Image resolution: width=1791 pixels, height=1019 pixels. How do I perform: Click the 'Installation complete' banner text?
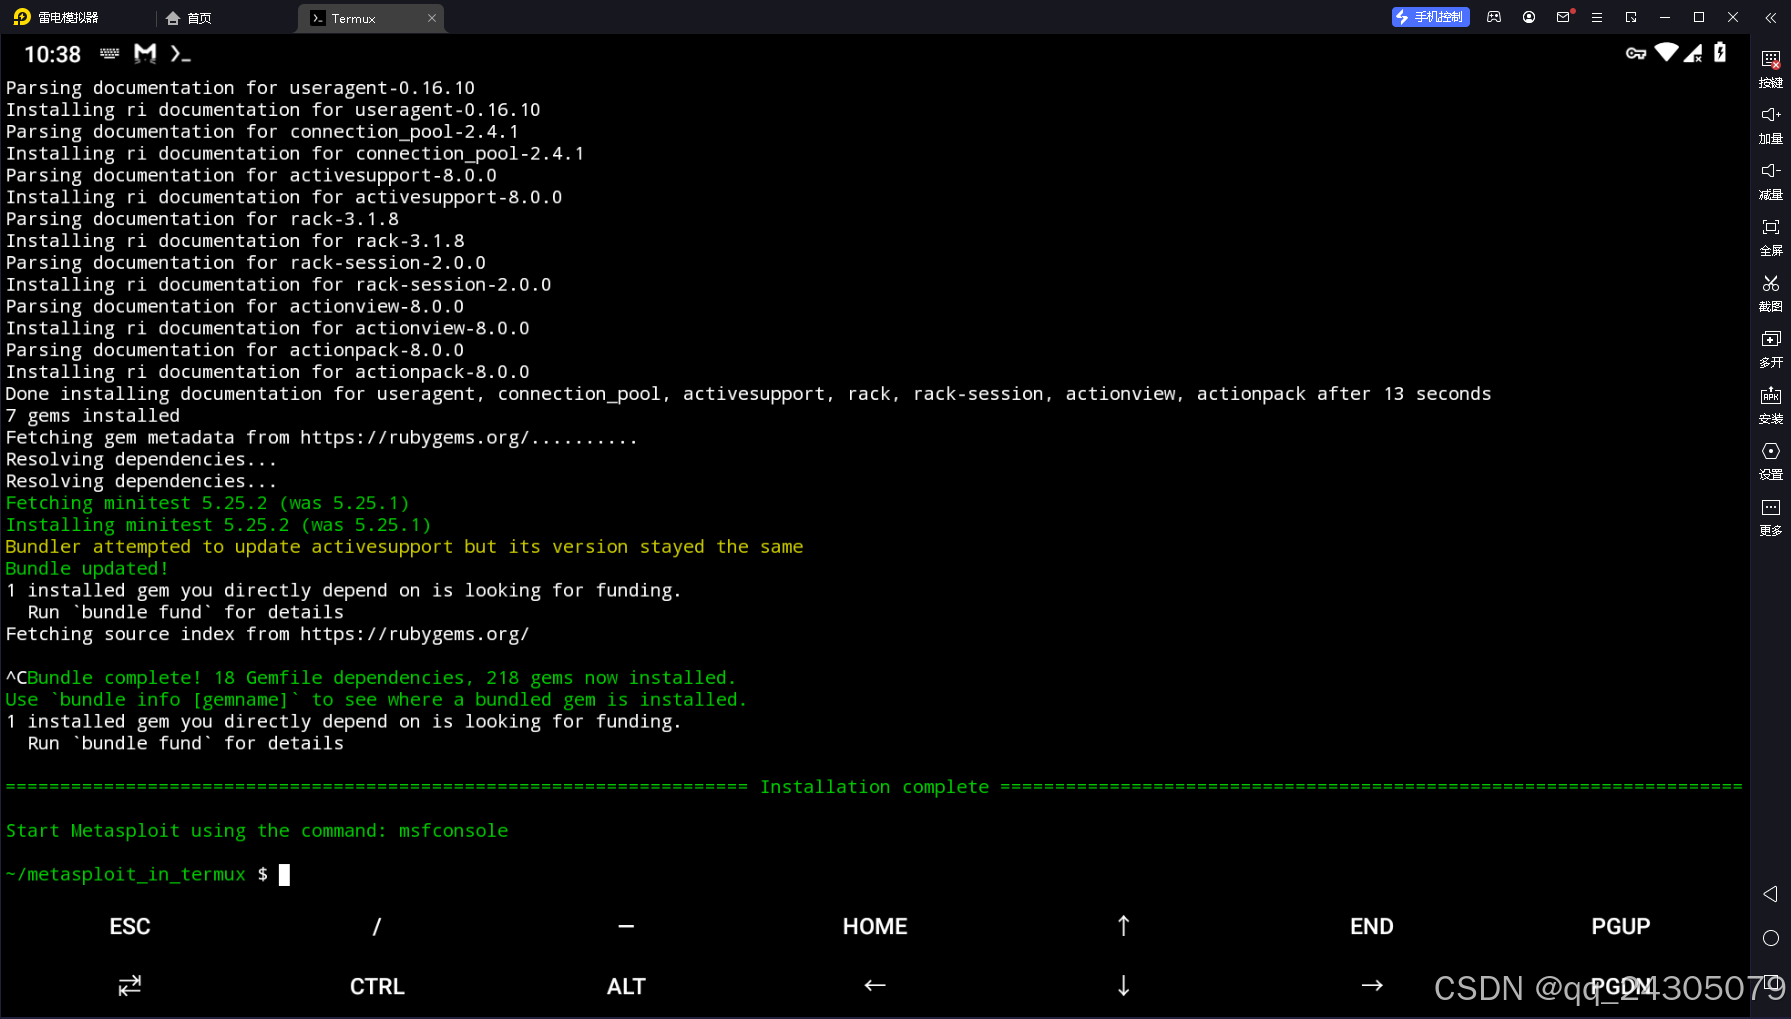(874, 787)
